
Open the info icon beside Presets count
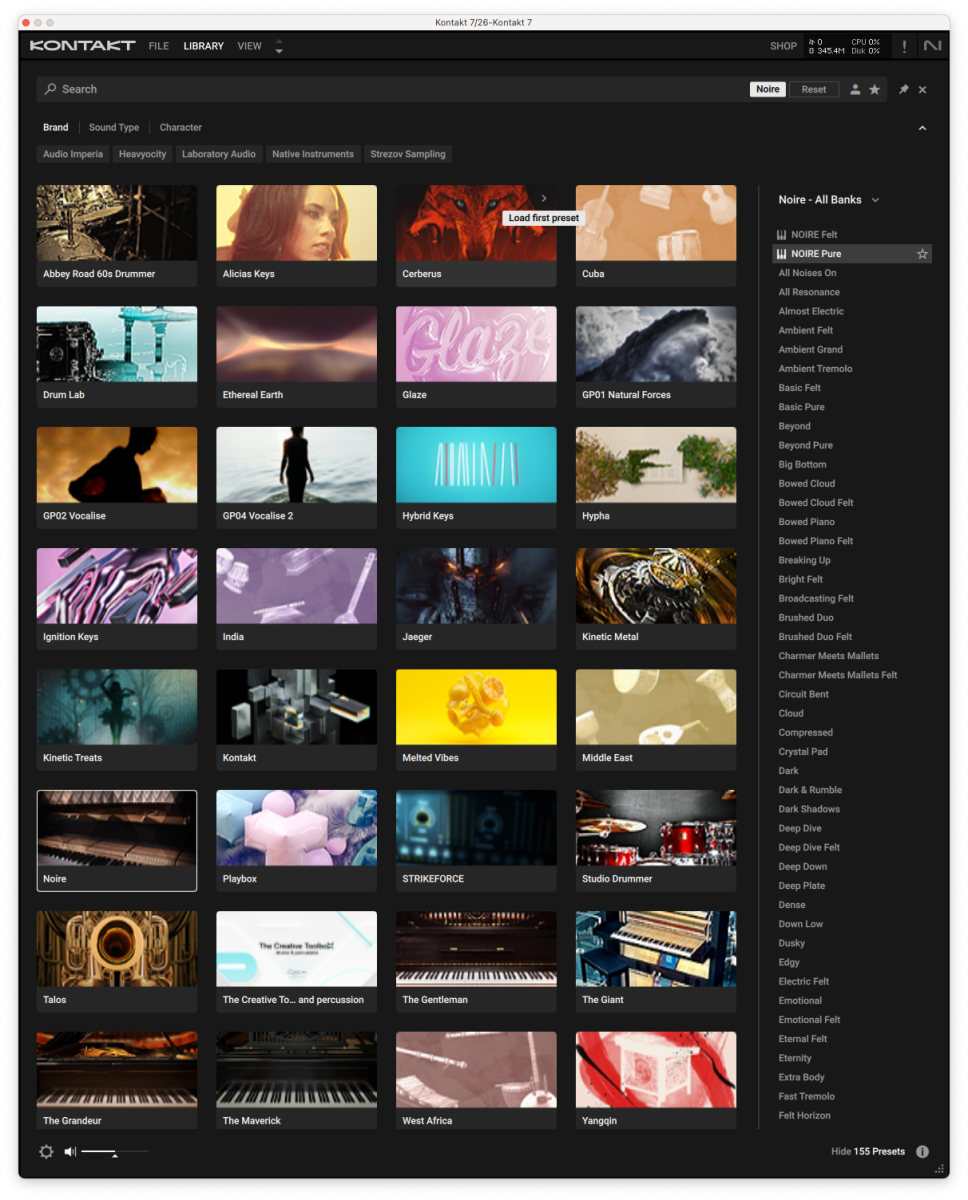(x=922, y=1152)
